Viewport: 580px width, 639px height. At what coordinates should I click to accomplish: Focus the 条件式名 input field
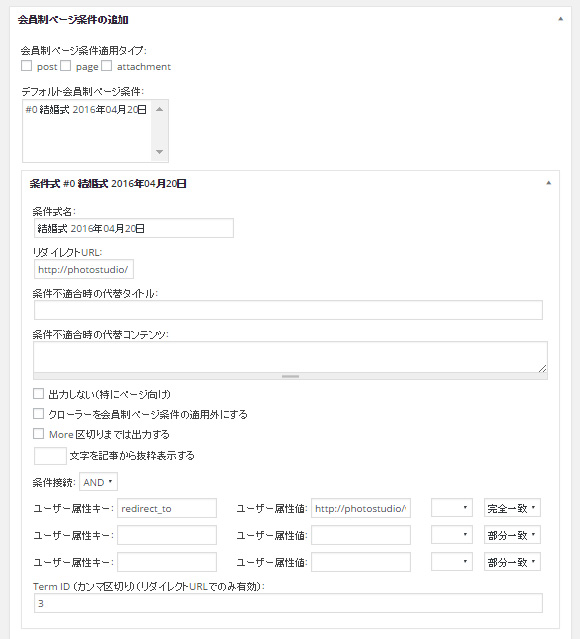pyautogui.click(x=134, y=228)
